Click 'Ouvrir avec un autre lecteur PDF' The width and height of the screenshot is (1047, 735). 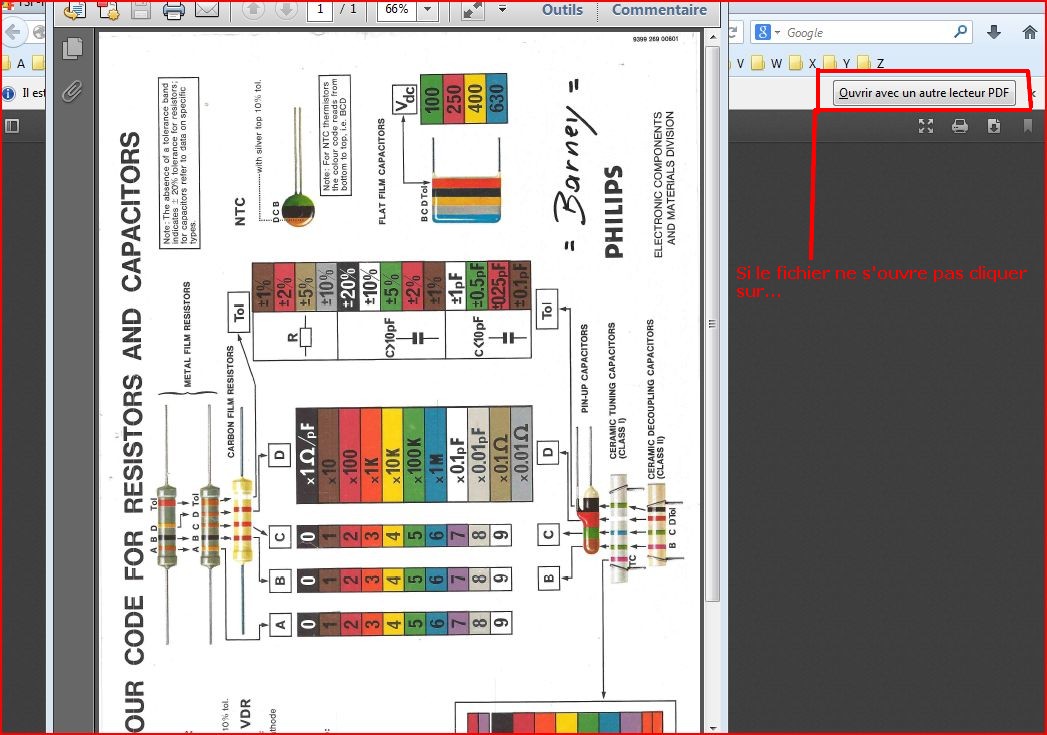tap(923, 93)
